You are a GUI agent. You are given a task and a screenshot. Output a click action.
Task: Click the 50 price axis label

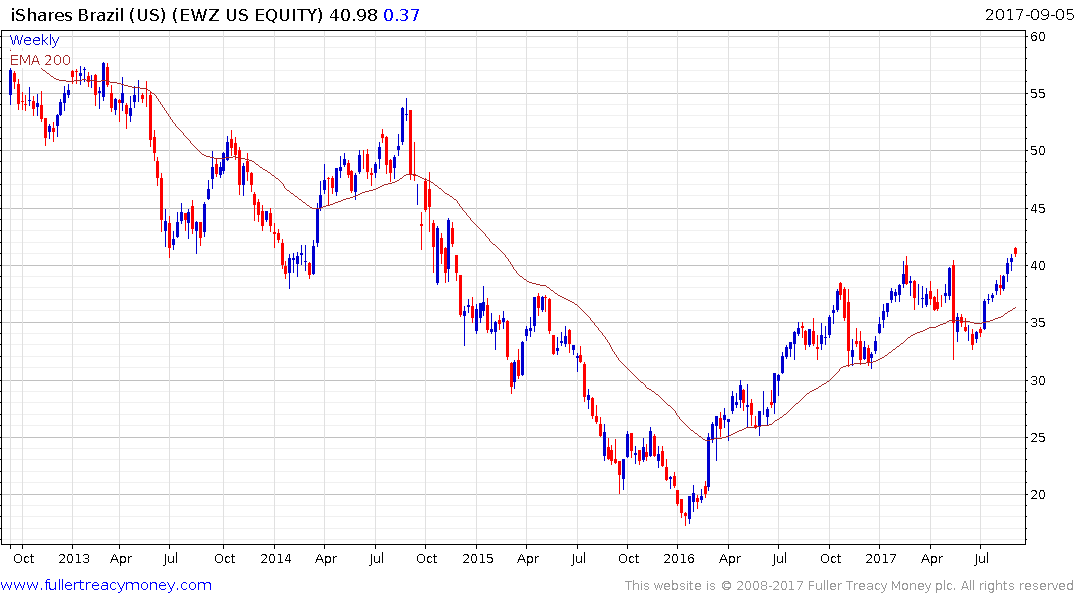click(x=1037, y=151)
